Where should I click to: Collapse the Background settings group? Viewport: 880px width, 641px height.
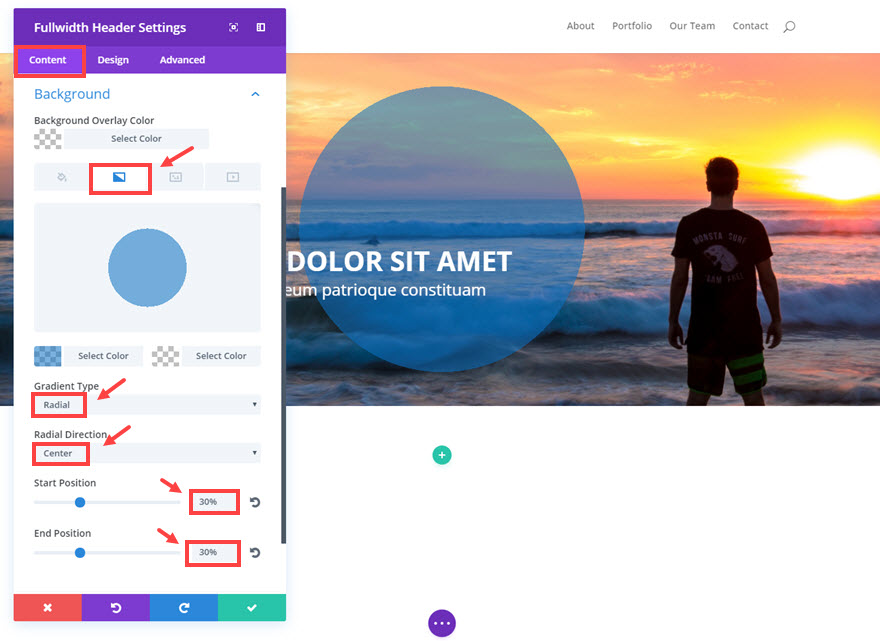coord(255,94)
